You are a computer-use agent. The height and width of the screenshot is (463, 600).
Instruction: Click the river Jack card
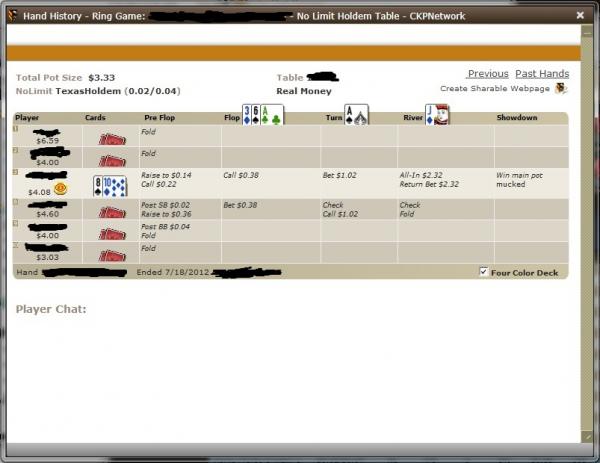(438, 115)
